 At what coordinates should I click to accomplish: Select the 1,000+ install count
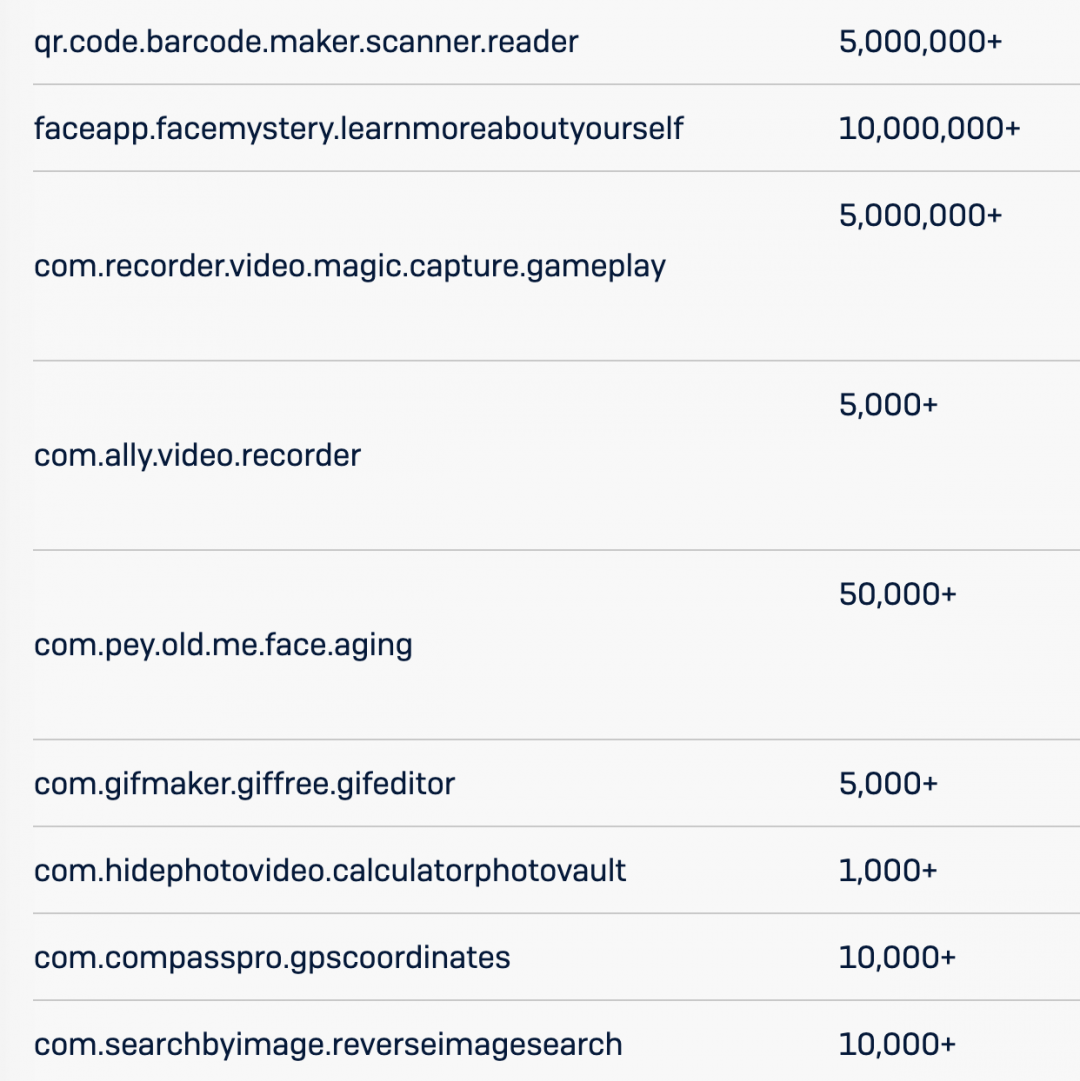[x=888, y=870]
